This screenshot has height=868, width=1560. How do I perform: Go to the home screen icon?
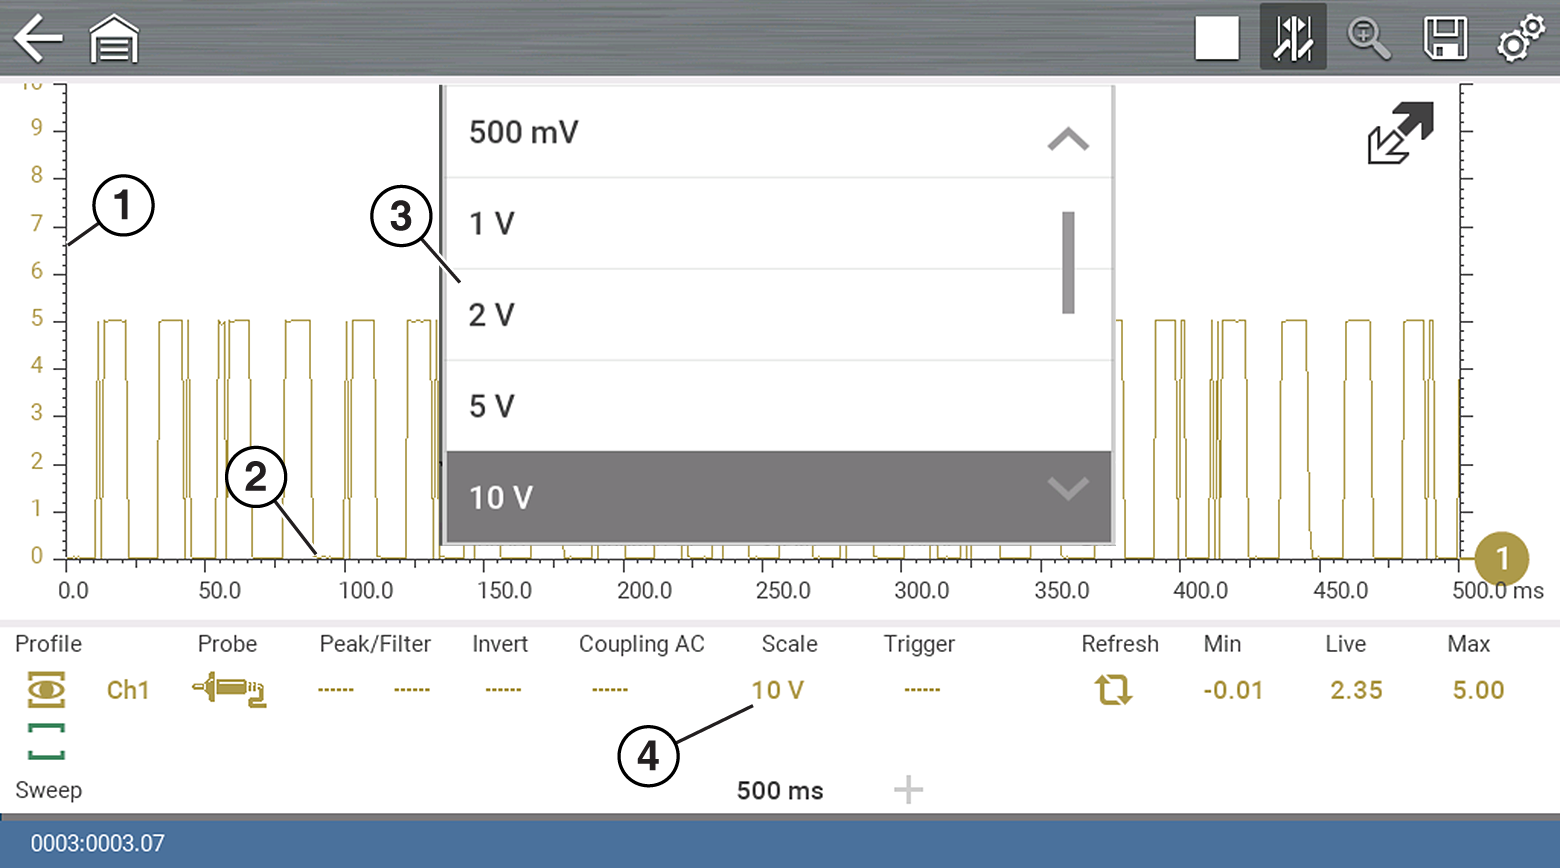tap(114, 40)
